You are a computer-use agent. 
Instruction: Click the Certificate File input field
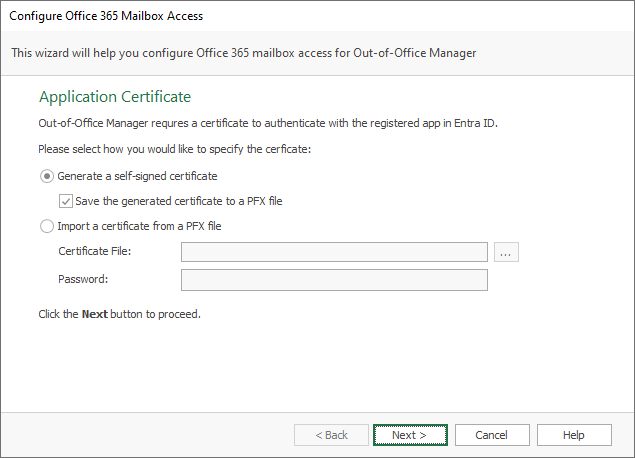point(334,252)
